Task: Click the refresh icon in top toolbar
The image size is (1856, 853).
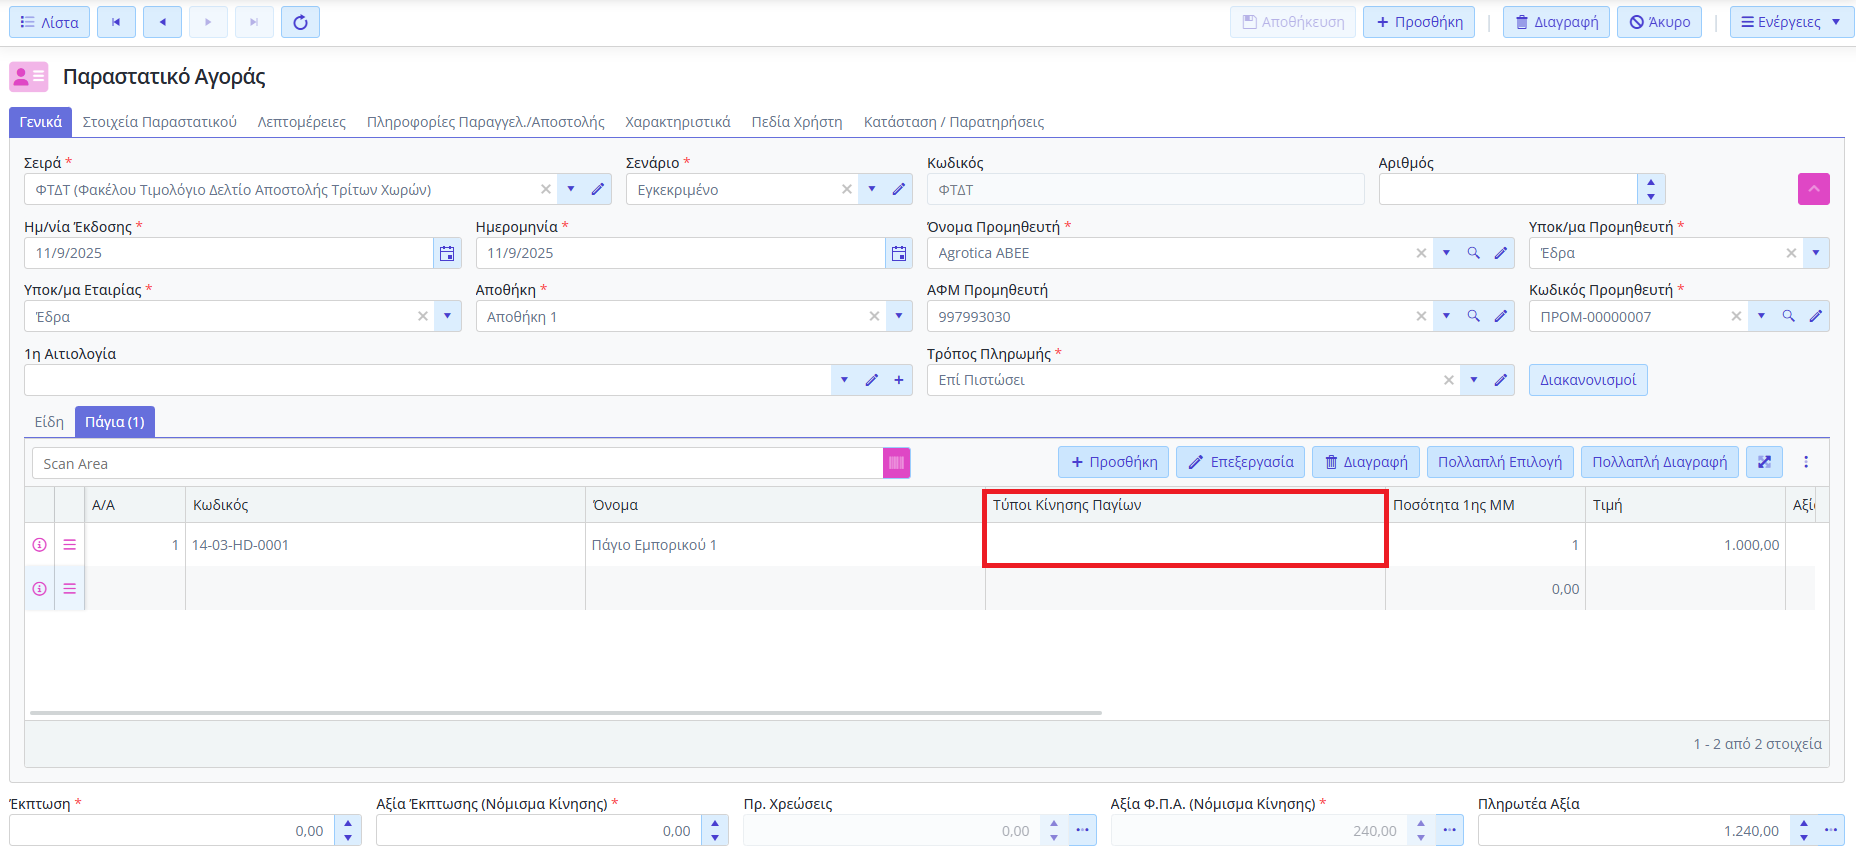Action: pyautogui.click(x=300, y=22)
